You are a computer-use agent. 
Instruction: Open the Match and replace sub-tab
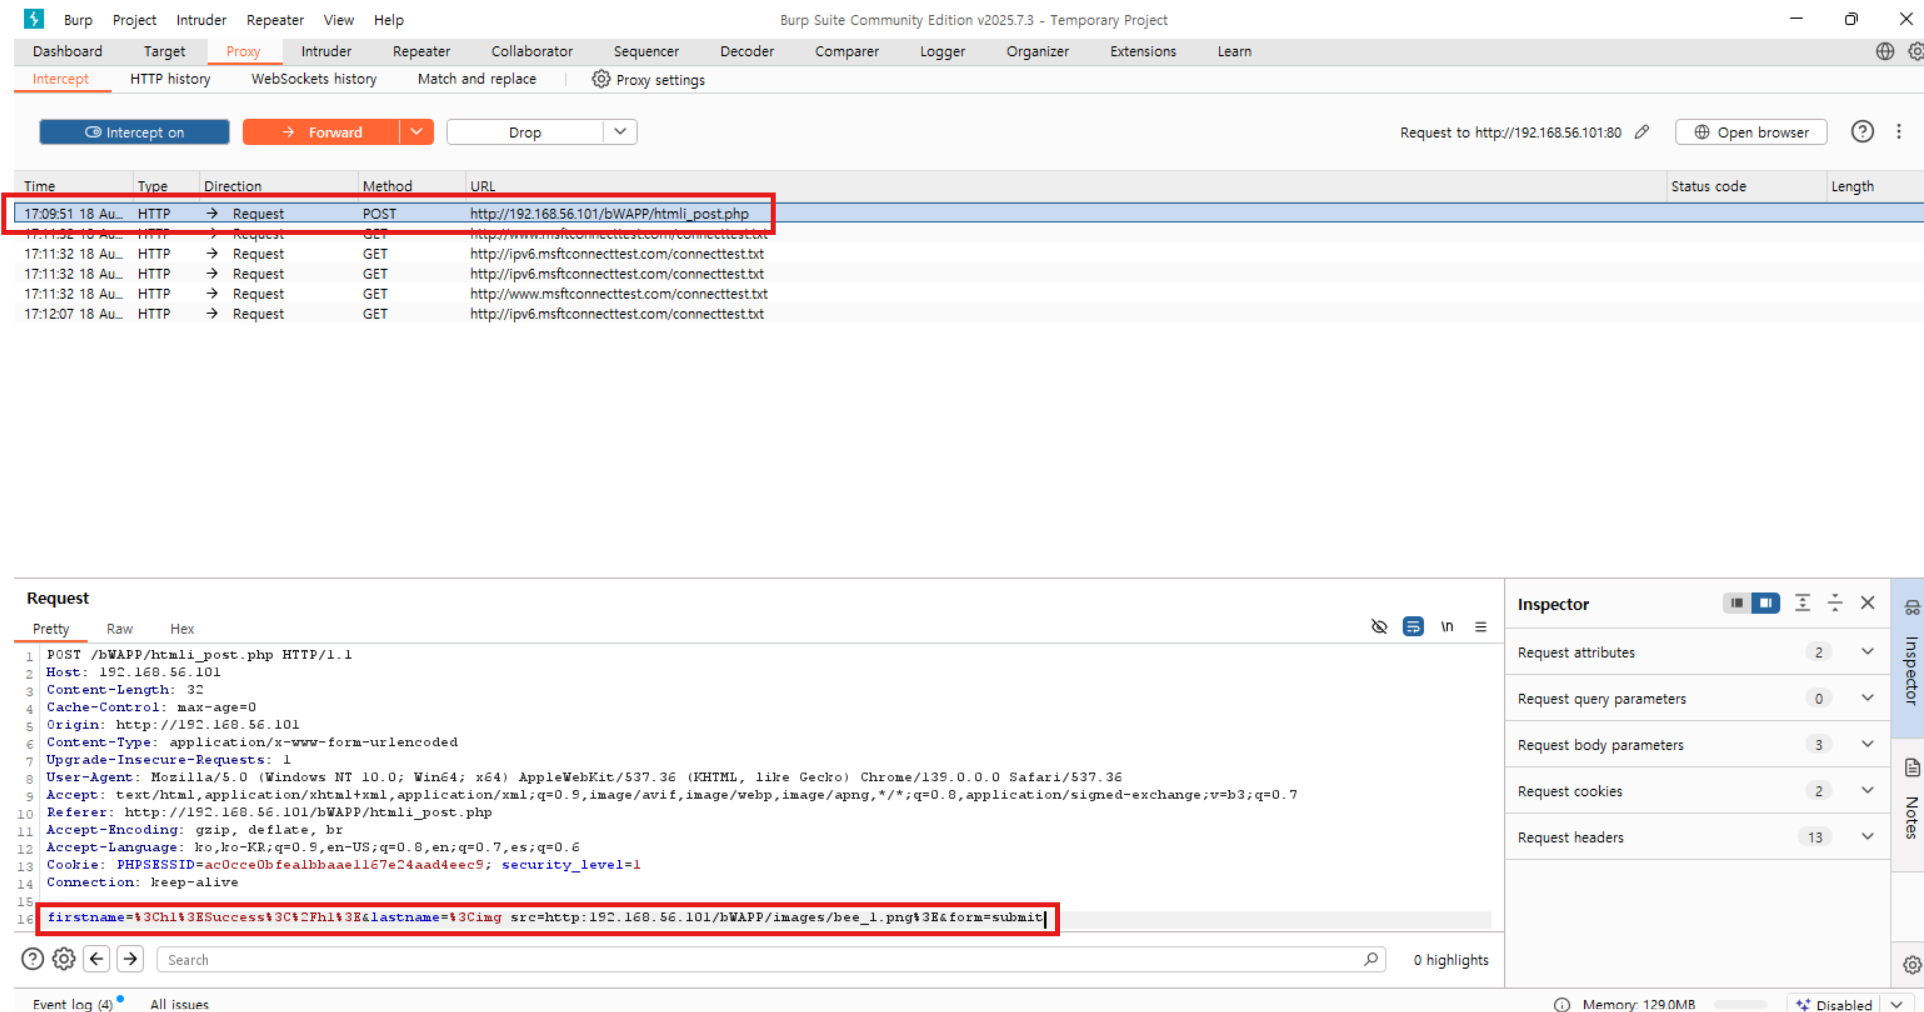pyautogui.click(x=477, y=79)
